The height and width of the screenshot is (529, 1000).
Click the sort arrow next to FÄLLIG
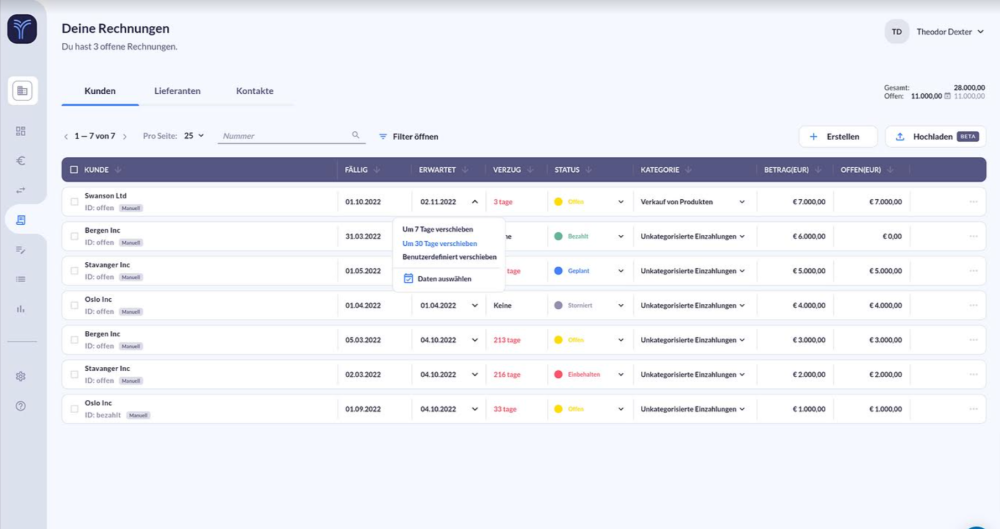click(x=376, y=170)
